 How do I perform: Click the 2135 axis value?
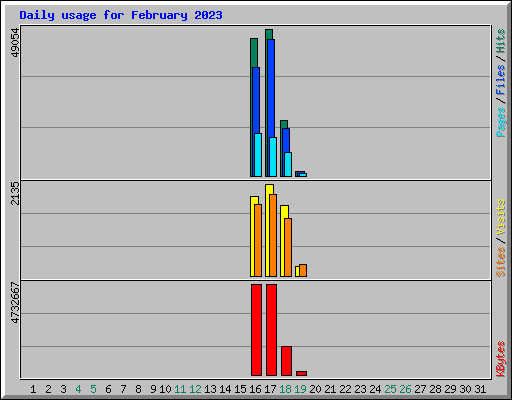pyautogui.click(x=15, y=193)
